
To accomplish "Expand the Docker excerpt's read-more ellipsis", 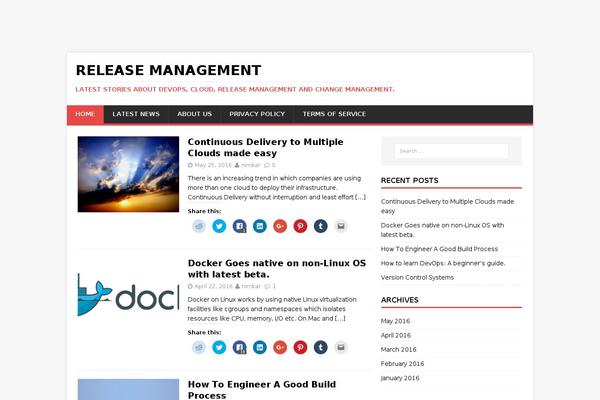I will click(x=340, y=318).
